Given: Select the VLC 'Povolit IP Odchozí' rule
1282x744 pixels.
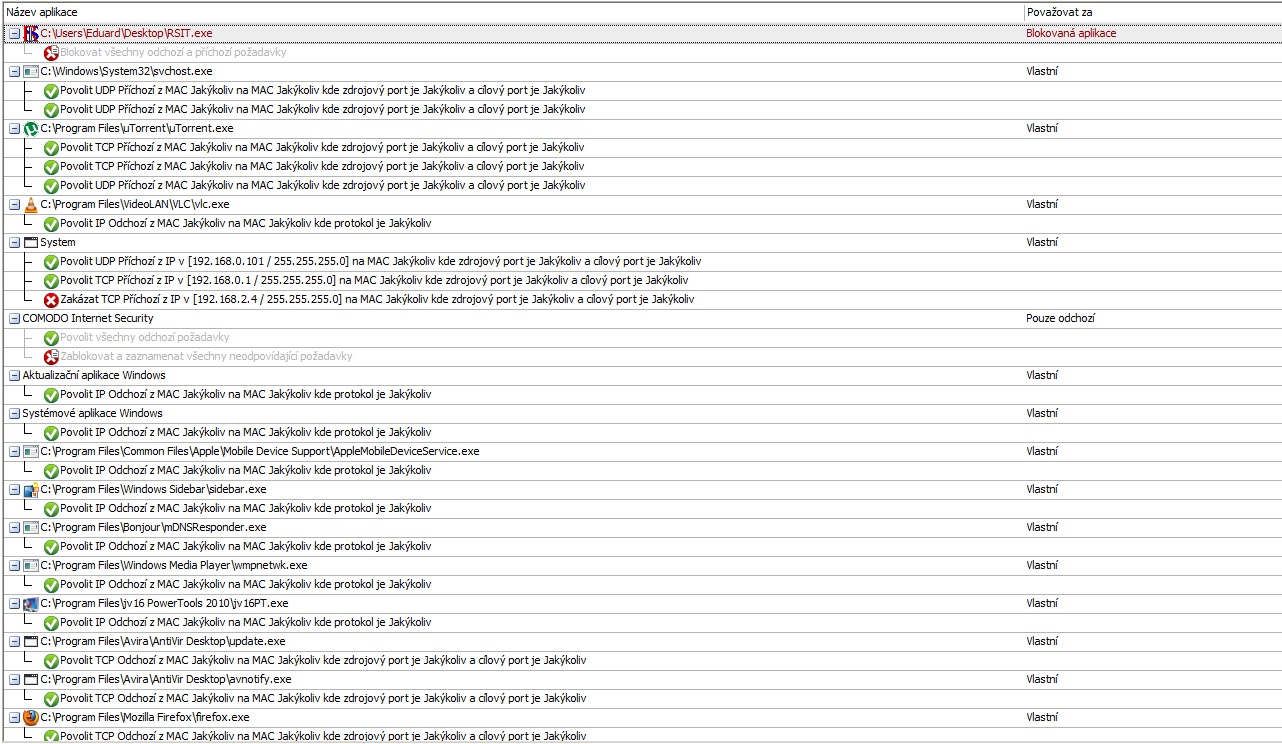Looking at the screenshot, I should click(x=245, y=223).
